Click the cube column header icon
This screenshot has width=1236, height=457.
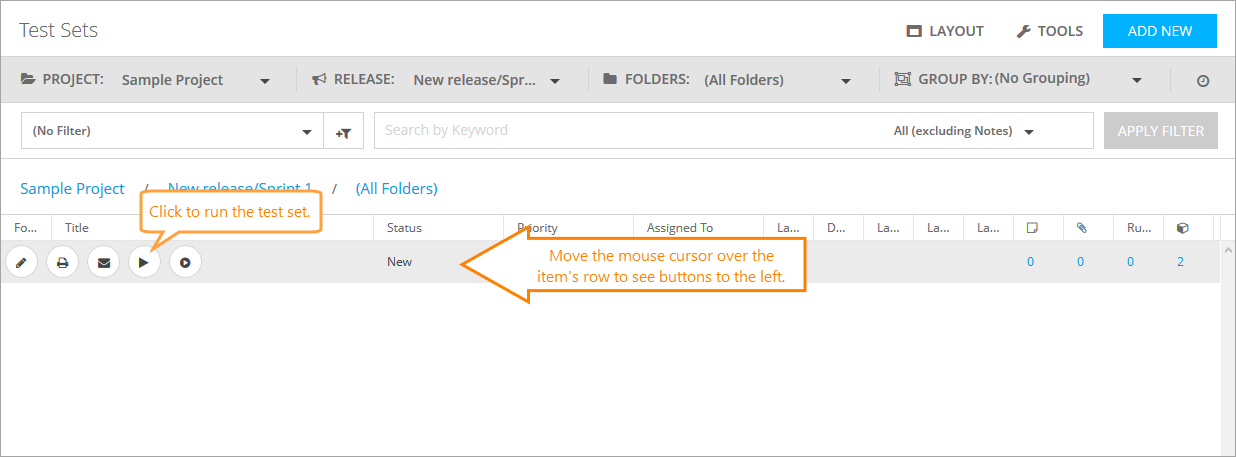pos(1182,228)
